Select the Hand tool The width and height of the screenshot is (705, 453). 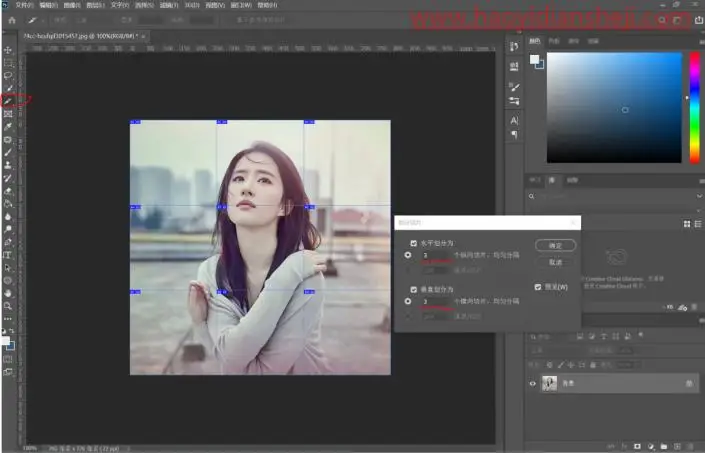click(8, 293)
